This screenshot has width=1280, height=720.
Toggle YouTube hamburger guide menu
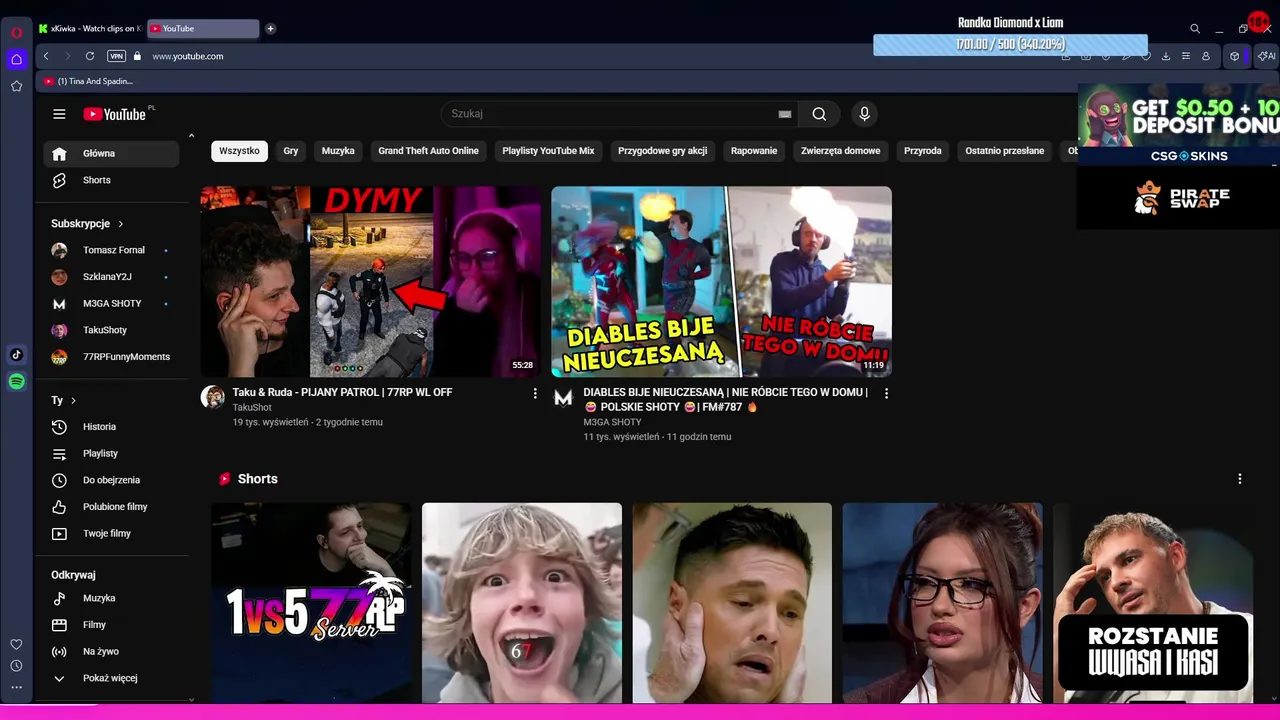pyautogui.click(x=59, y=114)
